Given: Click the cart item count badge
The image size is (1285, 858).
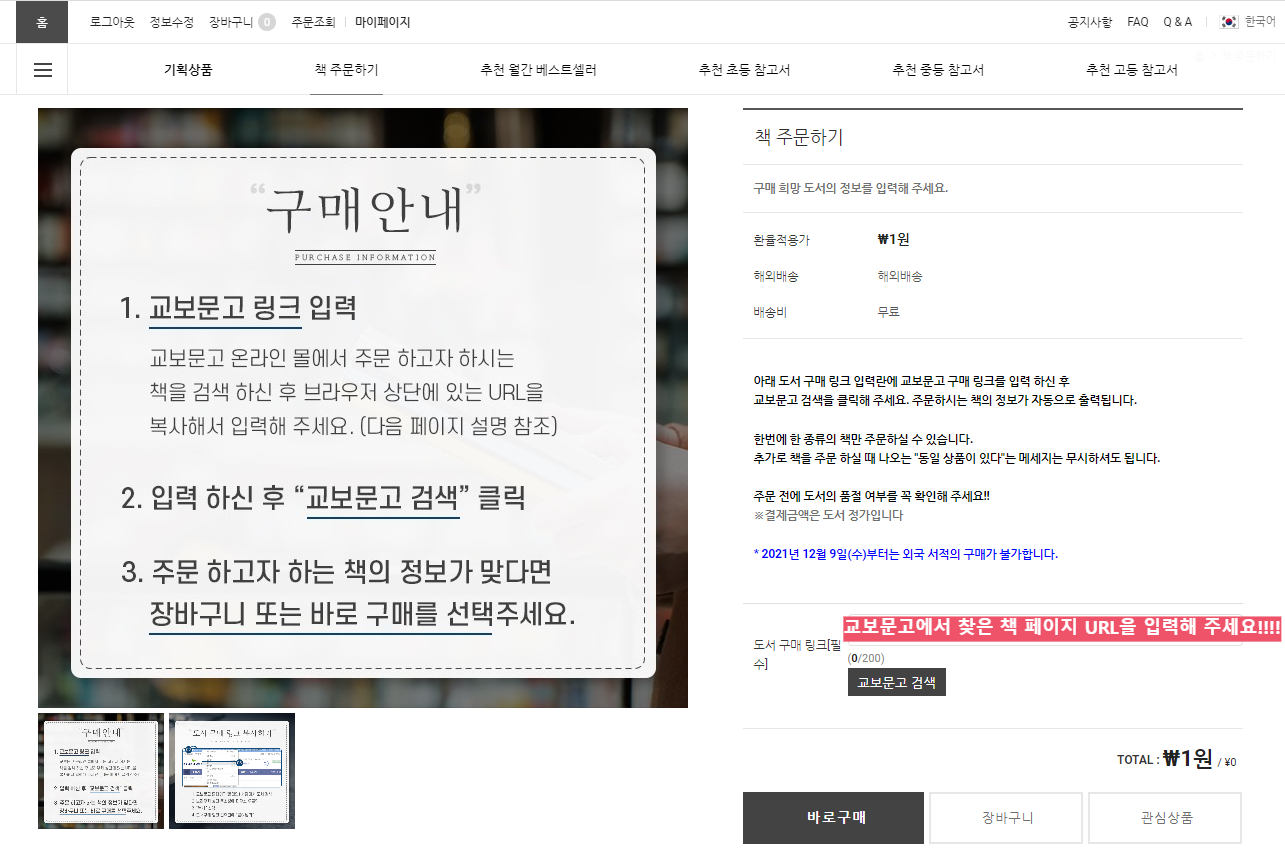Looking at the screenshot, I should click(x=267, y=22).
